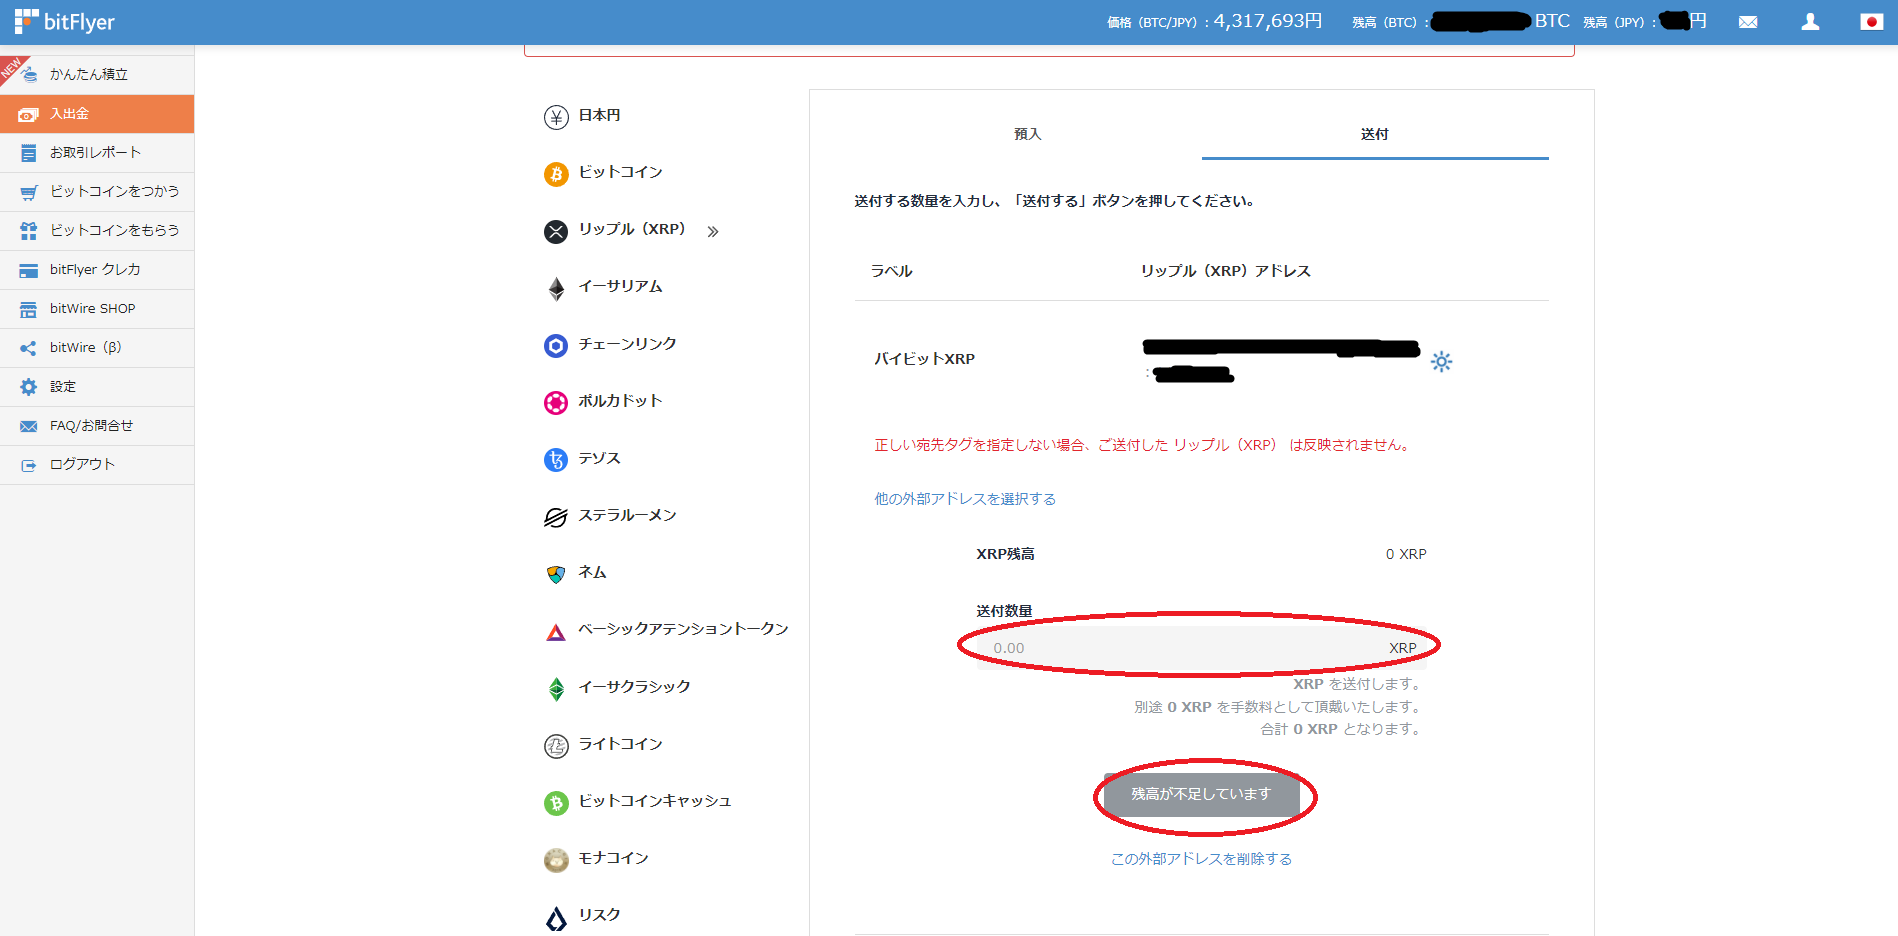Click 他の外部アドレスを選択する link
Image resolution: width=1898 pixels, height=936 pixels.
965,499
